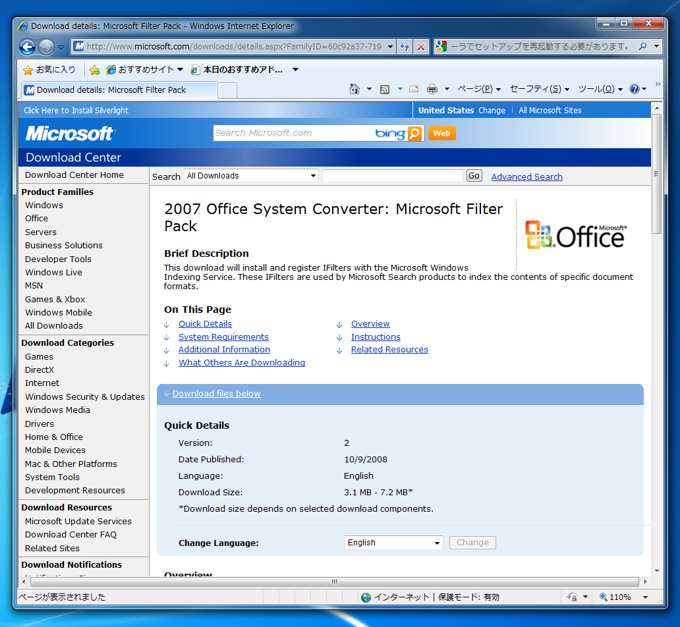This screenshot has width=680, height=627.
Task: Click the blue Help question mark icon
Action: (634, 89)
